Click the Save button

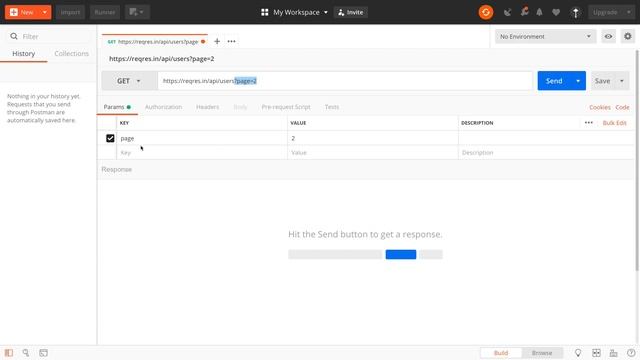pos(602,81)
